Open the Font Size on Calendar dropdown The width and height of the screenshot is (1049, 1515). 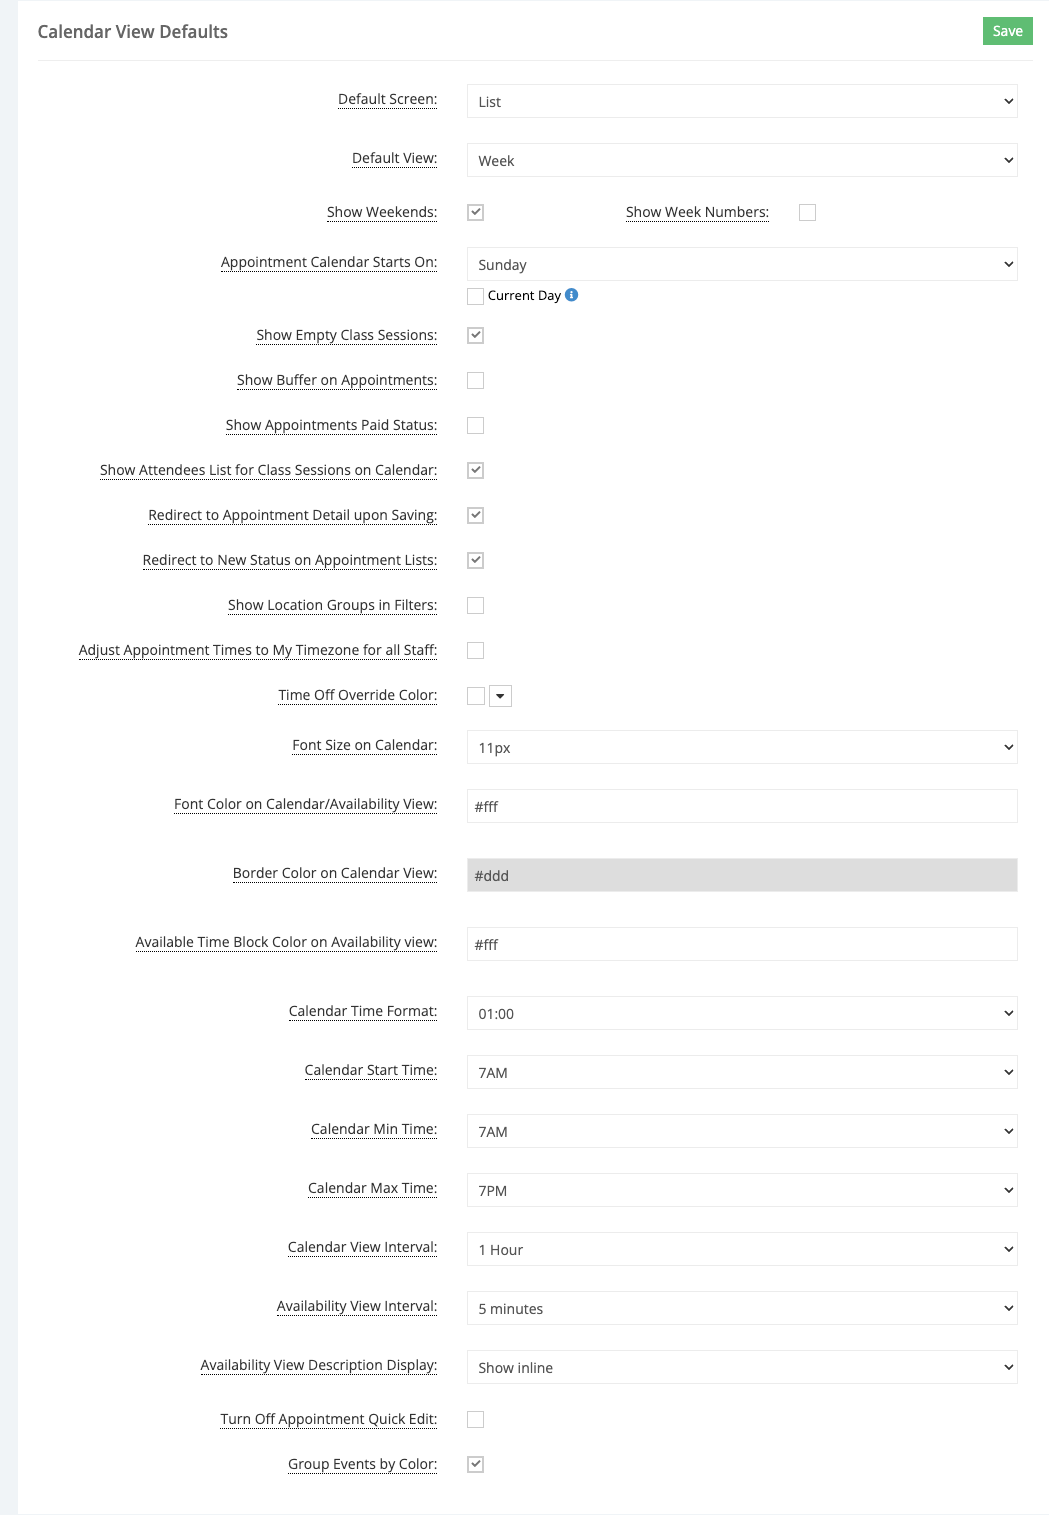[740, 746]
